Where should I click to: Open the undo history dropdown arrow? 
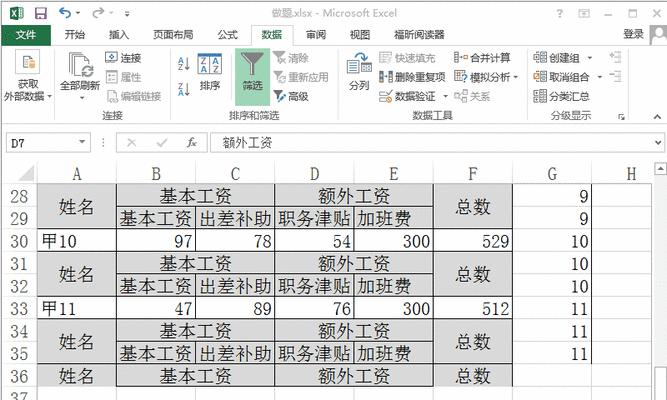tap(78, 13)
